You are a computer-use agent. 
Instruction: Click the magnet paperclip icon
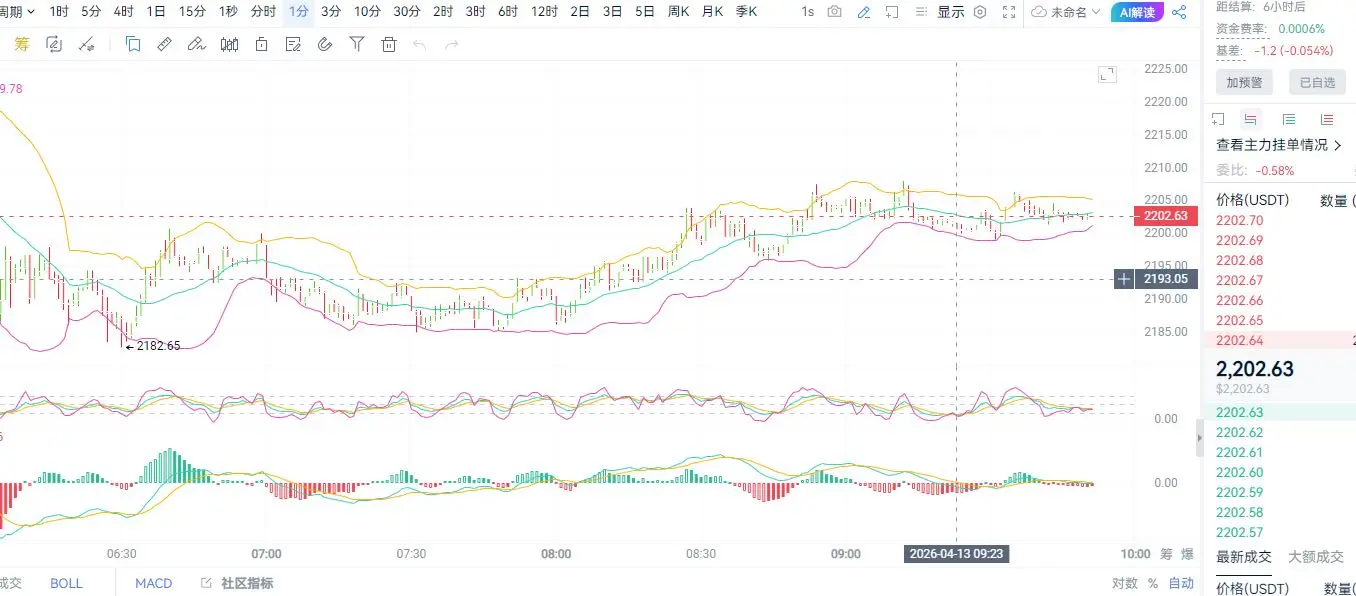[x=325, y=44]
